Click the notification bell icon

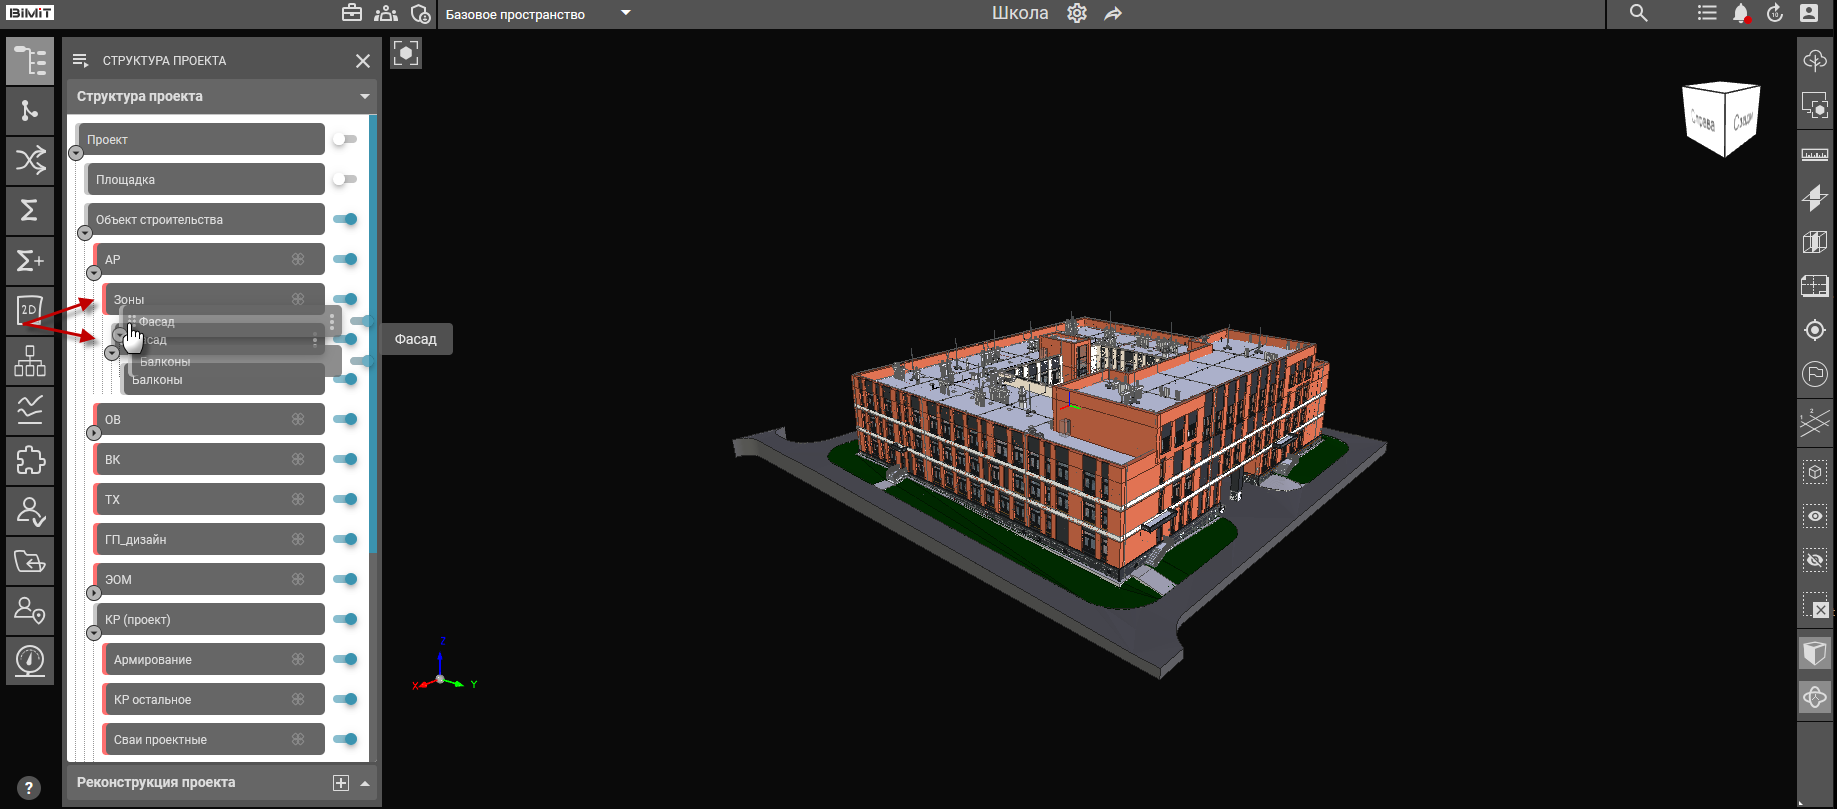point(1740,14)
